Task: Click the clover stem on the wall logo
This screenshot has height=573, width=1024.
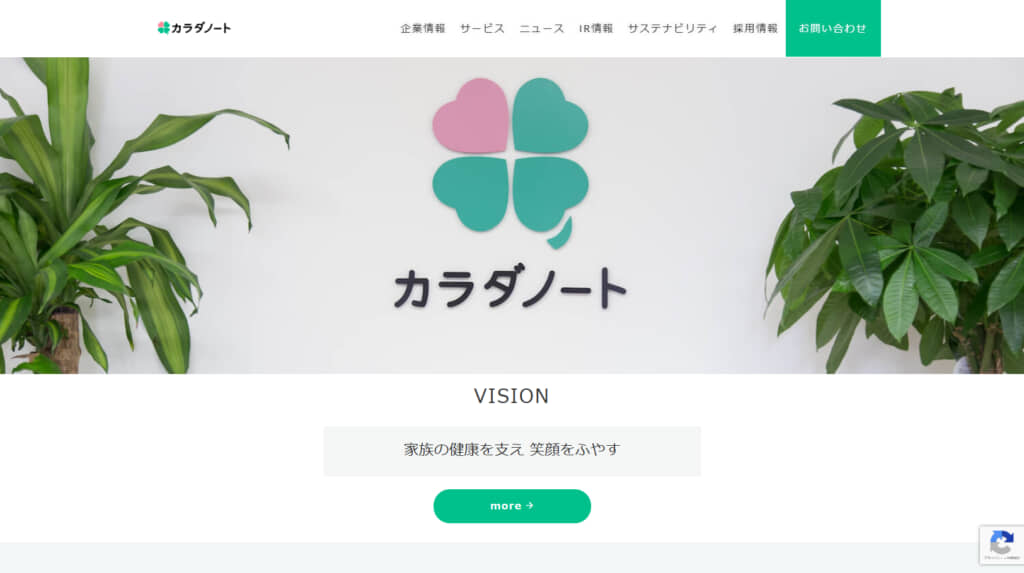Action: (561, 234)
